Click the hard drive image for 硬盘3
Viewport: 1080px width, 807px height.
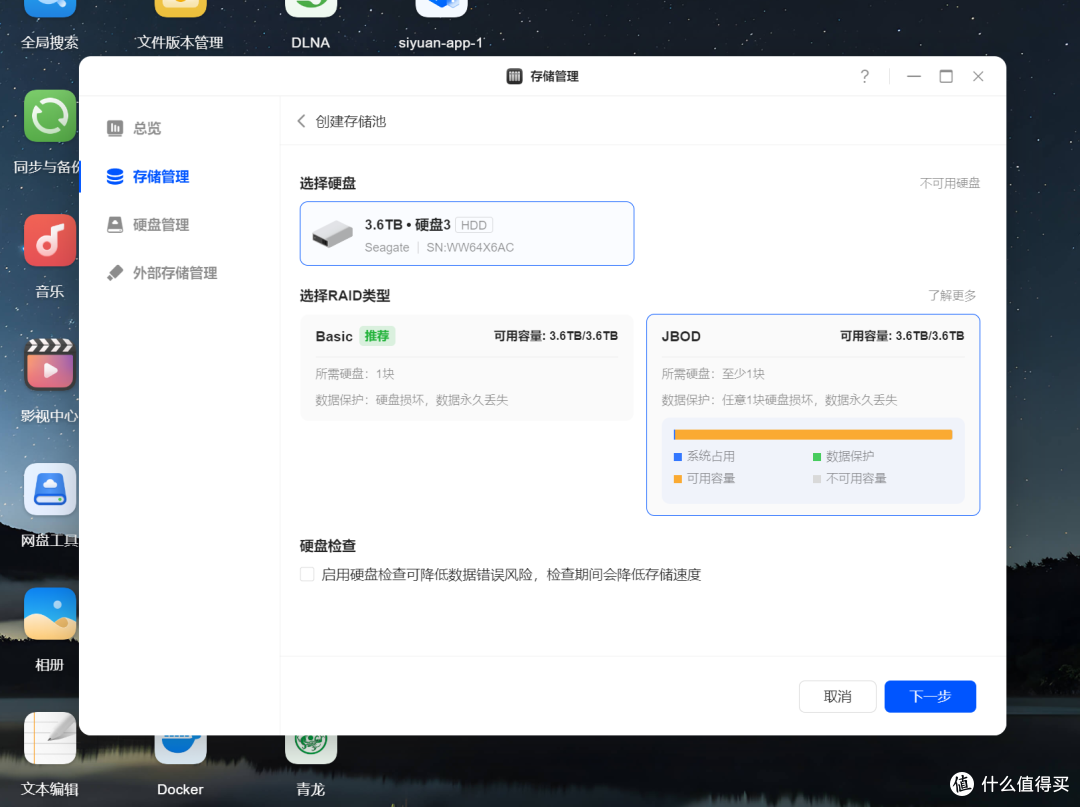(x=333, y=234)
